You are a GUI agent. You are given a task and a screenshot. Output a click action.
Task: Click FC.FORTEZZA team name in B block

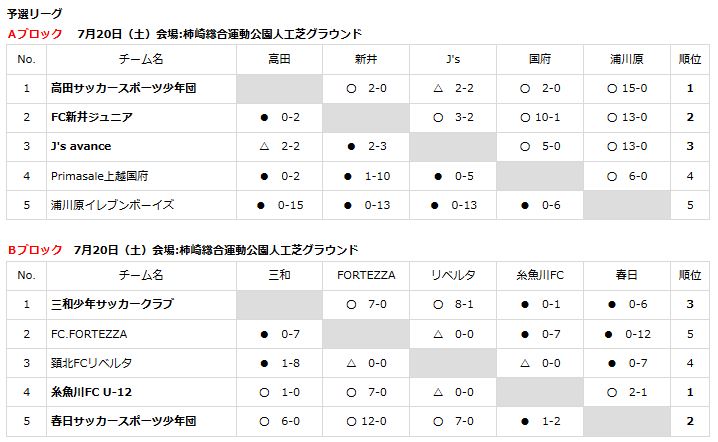[x=89, y=334]
